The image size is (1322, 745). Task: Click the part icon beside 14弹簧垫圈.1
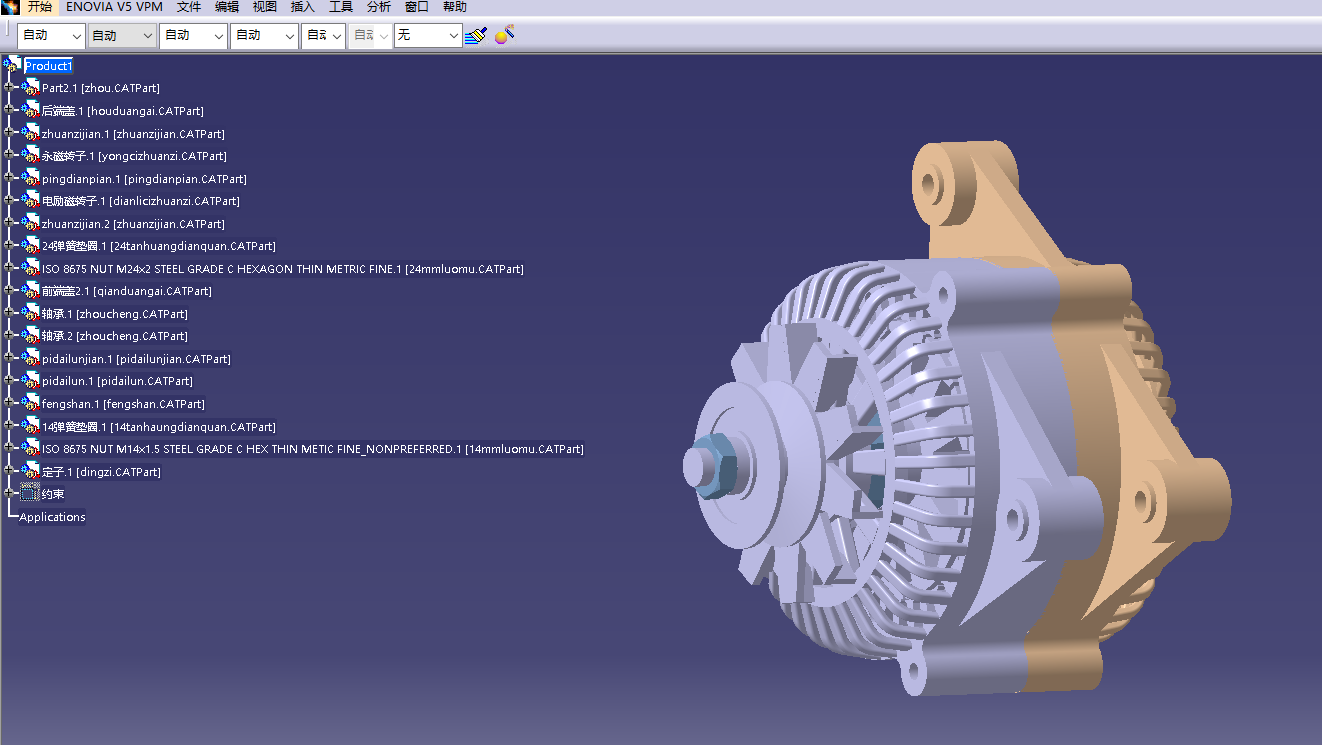[31, 426]
